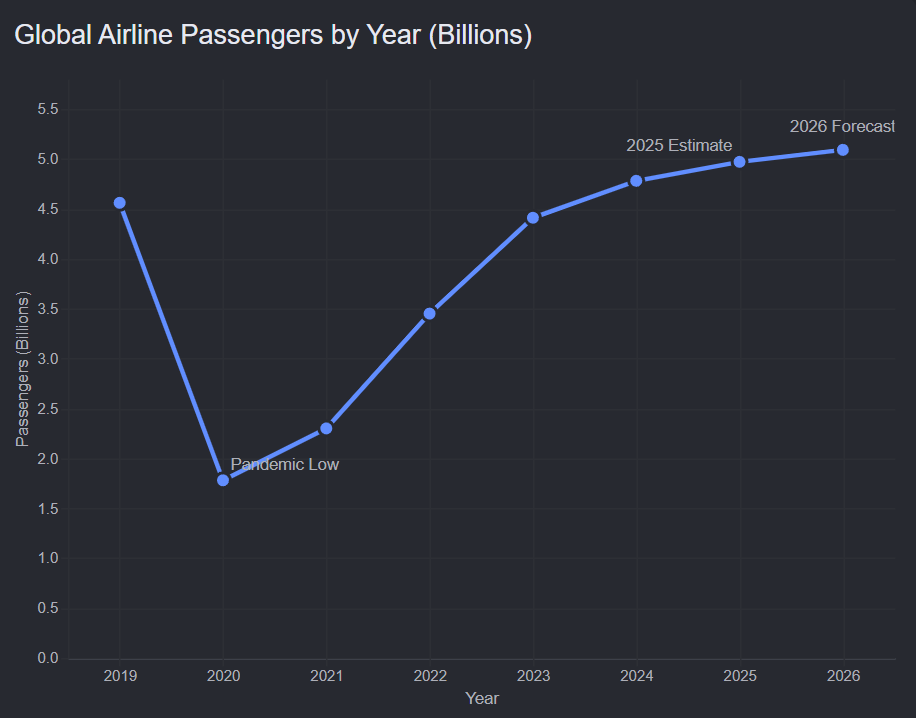The image size is (916, 718).
Task: Click the 2026 x-axis tick label
Action: [x=844, y=676]
